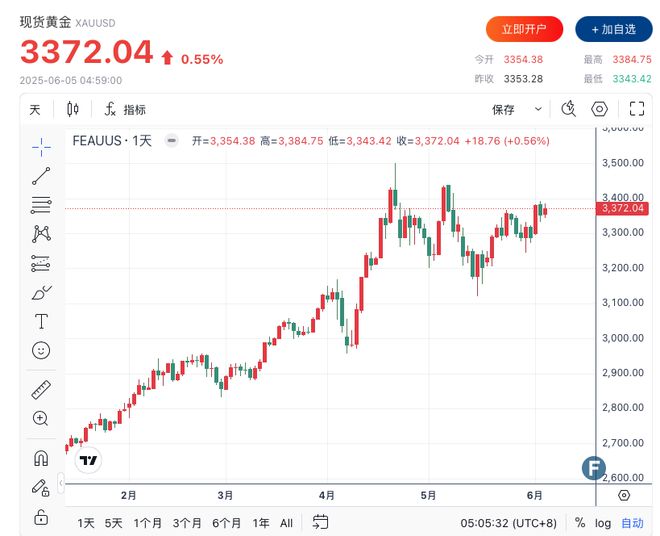
Task: Toggle lock all drawings
Action: click(x=41, y=517)
